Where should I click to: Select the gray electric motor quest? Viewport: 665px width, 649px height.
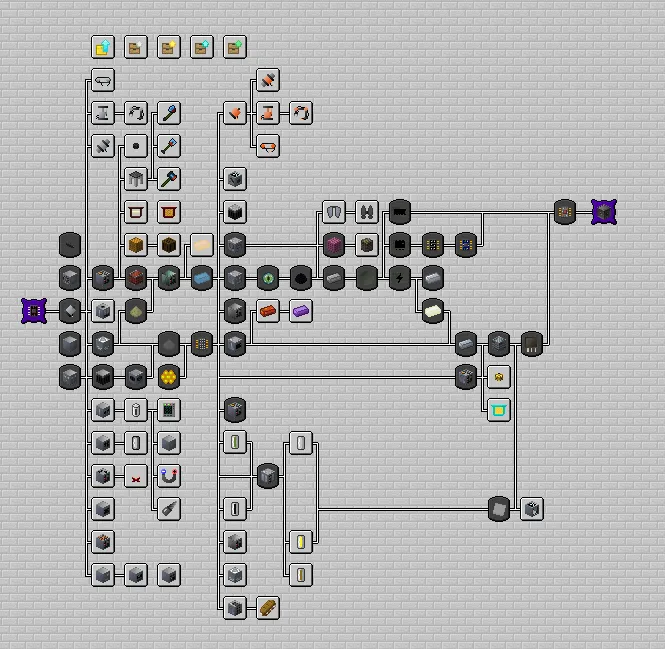(x=103, y=146)
